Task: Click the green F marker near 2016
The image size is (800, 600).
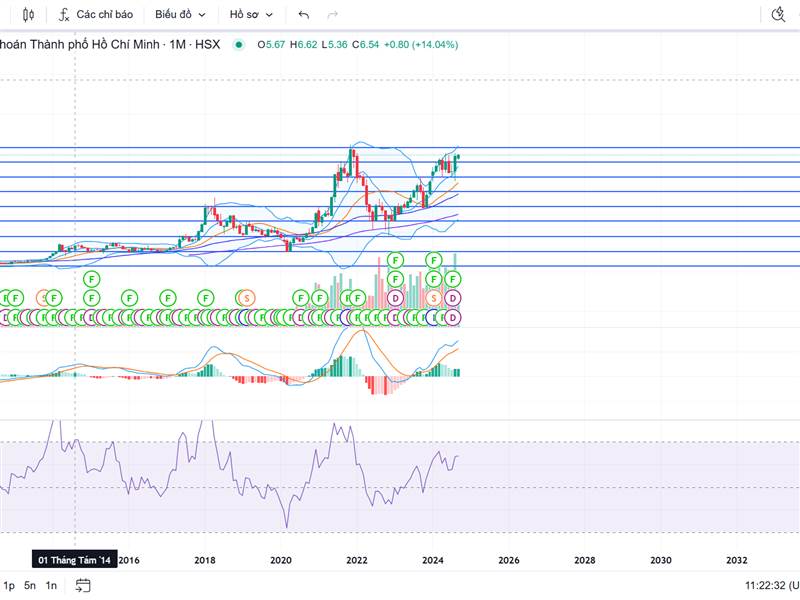Action: tap(130, 298)
